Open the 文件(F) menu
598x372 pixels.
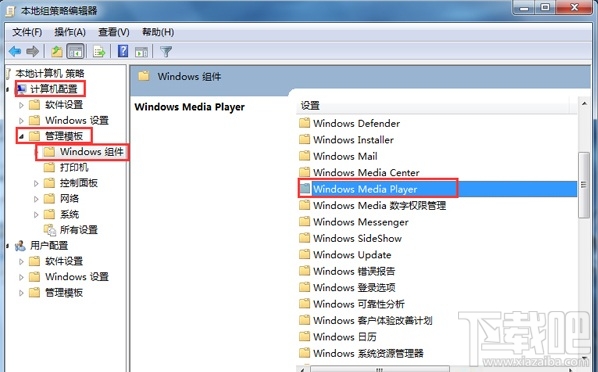click(x=27, y=32)
